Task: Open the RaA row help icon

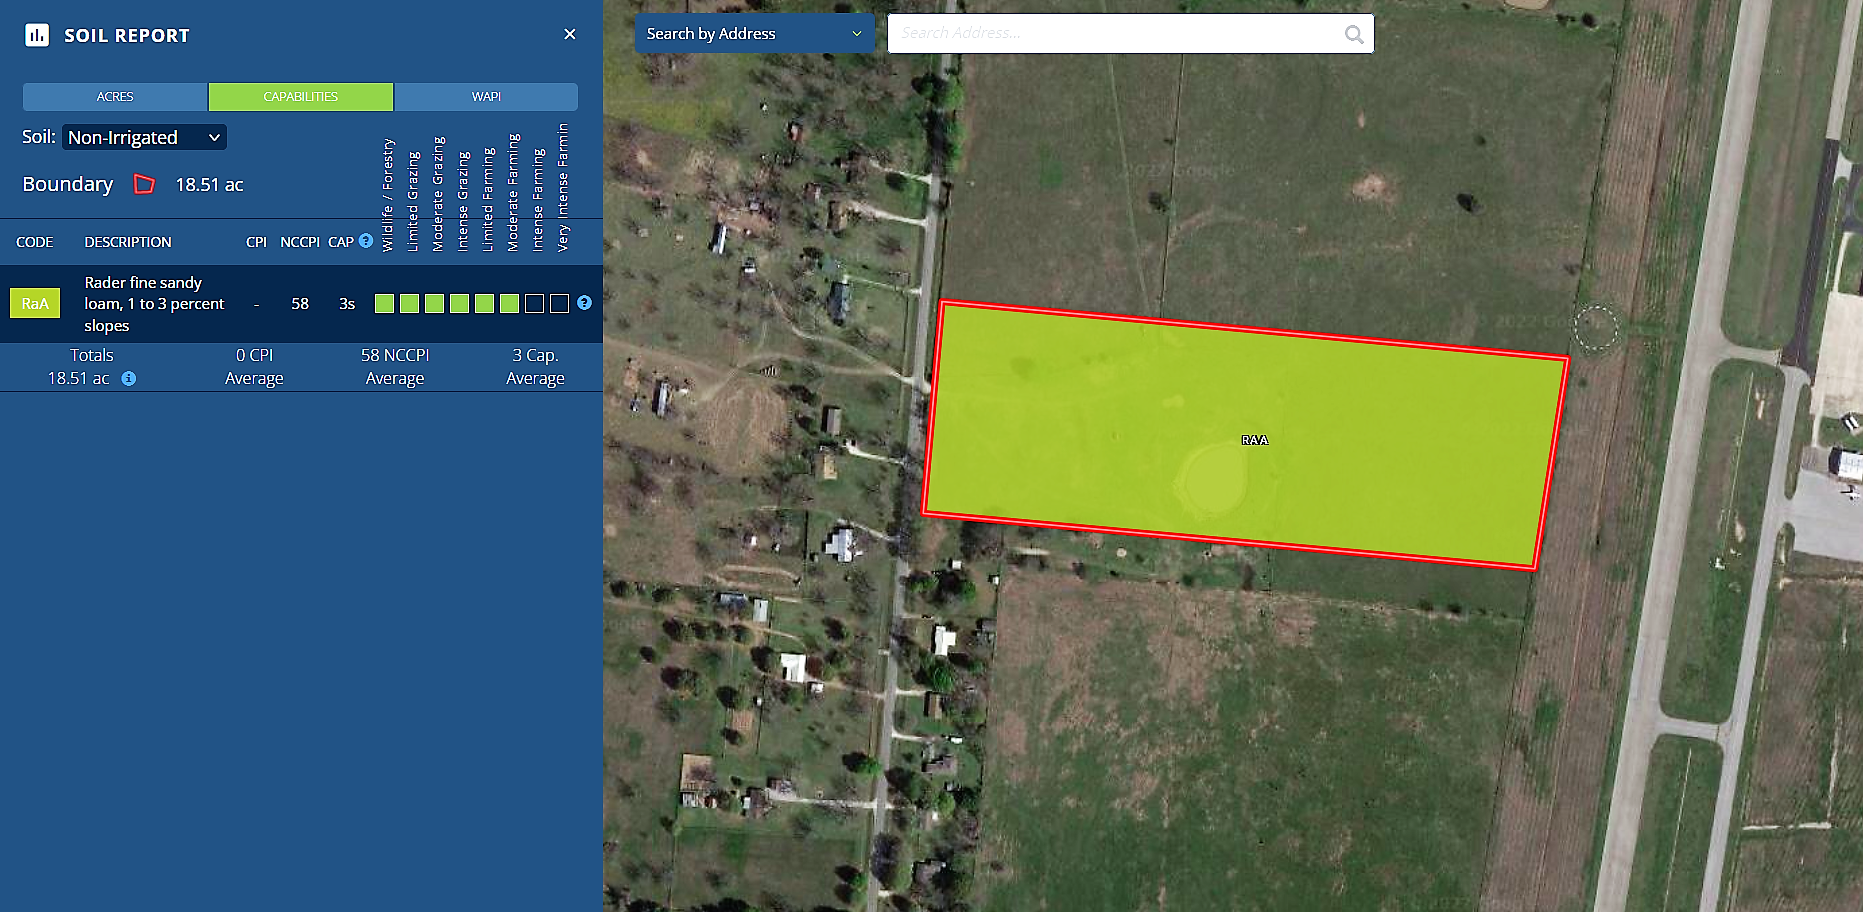Action: coord(585,303)
